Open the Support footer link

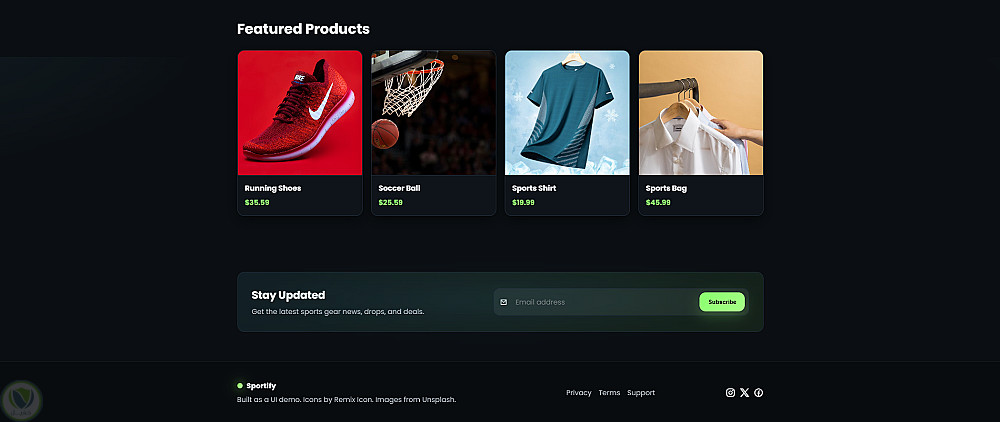pos(641,393)
